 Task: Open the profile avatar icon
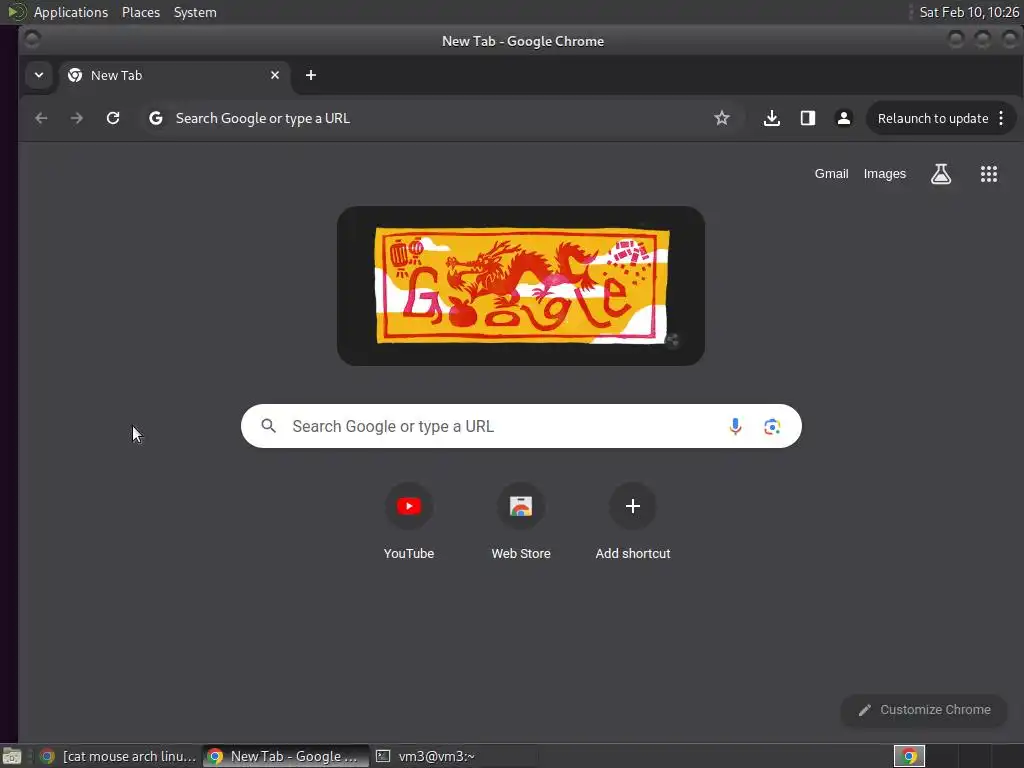coord(844,118)
